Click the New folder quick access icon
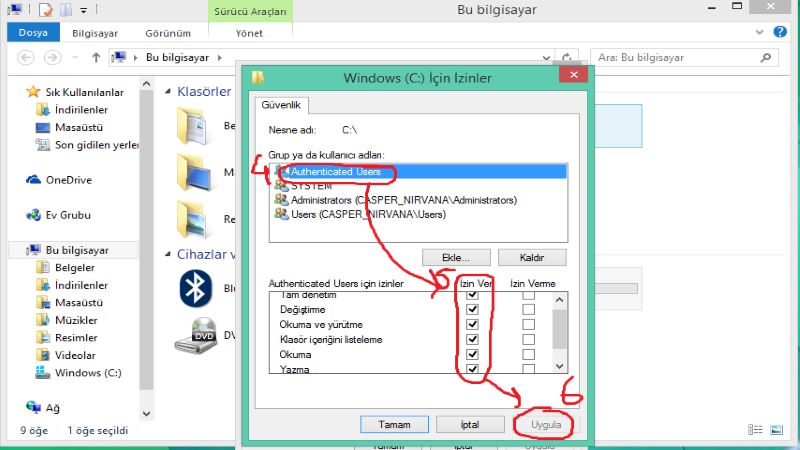Image resolution: width=800 pixels, height=450 pixels. tap(66, 10)
